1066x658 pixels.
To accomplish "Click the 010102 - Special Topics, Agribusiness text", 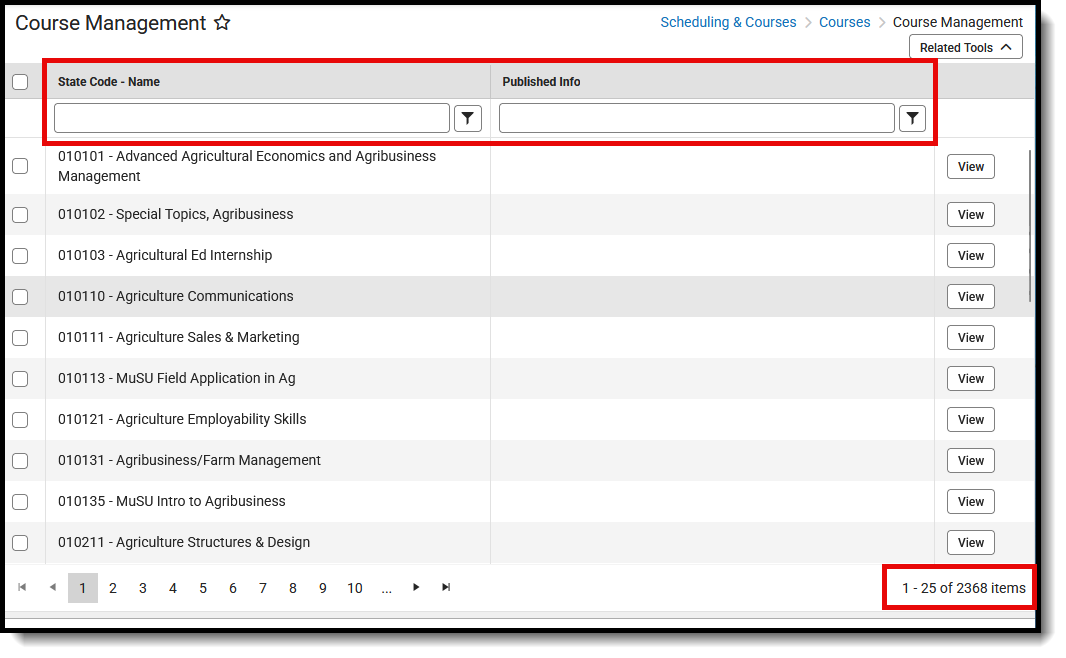I will (x=175, y=214).
